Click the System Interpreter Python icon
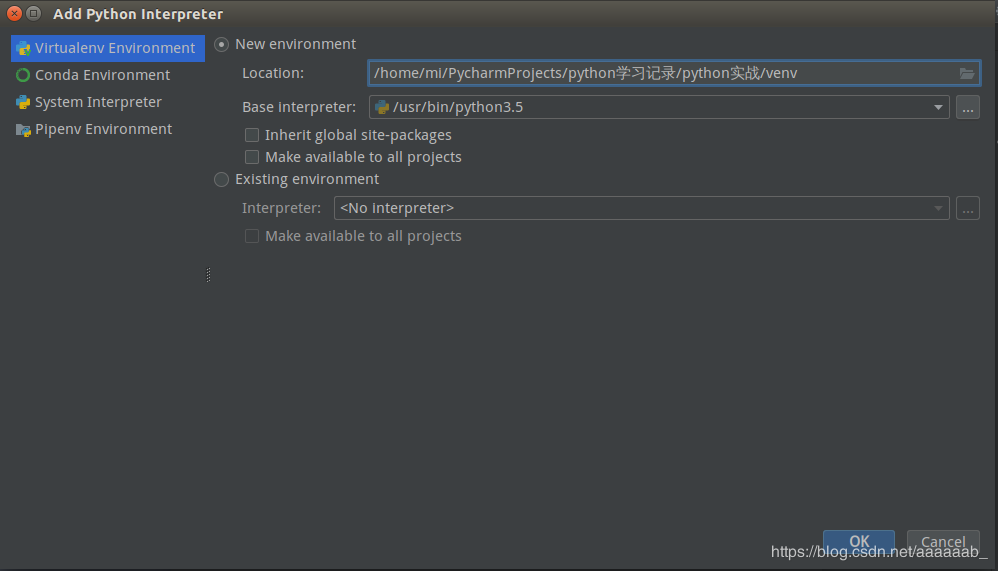 [x=23, y=102]
